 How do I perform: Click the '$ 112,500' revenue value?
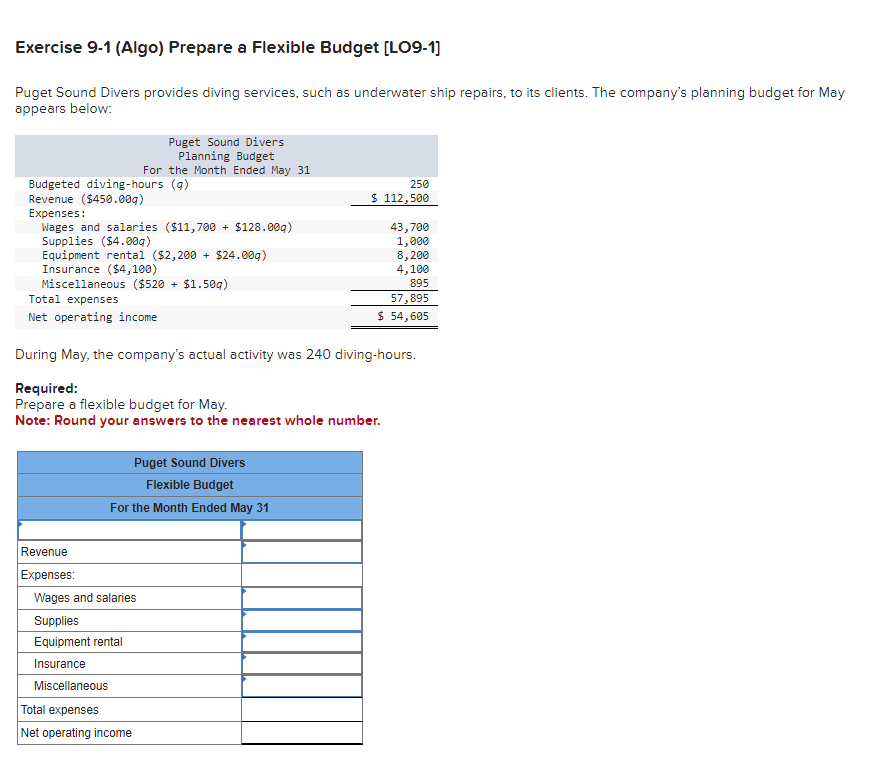400,198
